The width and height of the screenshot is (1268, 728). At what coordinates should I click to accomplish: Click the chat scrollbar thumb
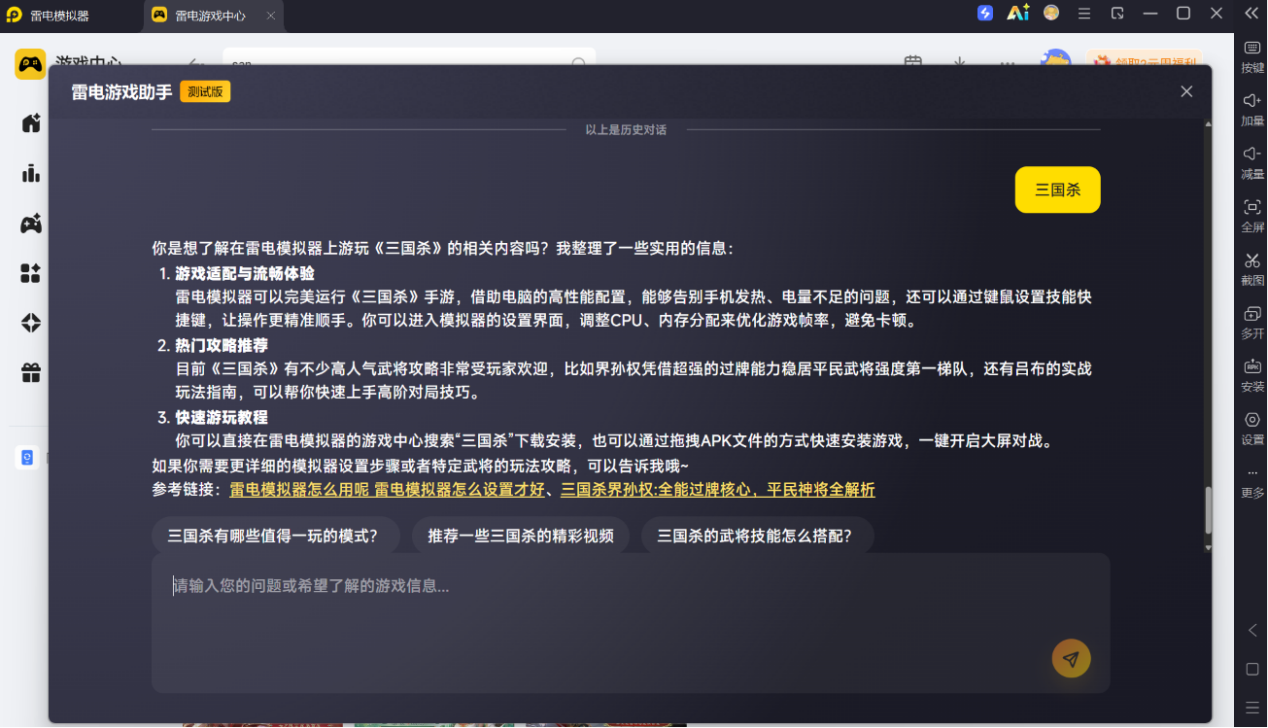coord(1207,510)
